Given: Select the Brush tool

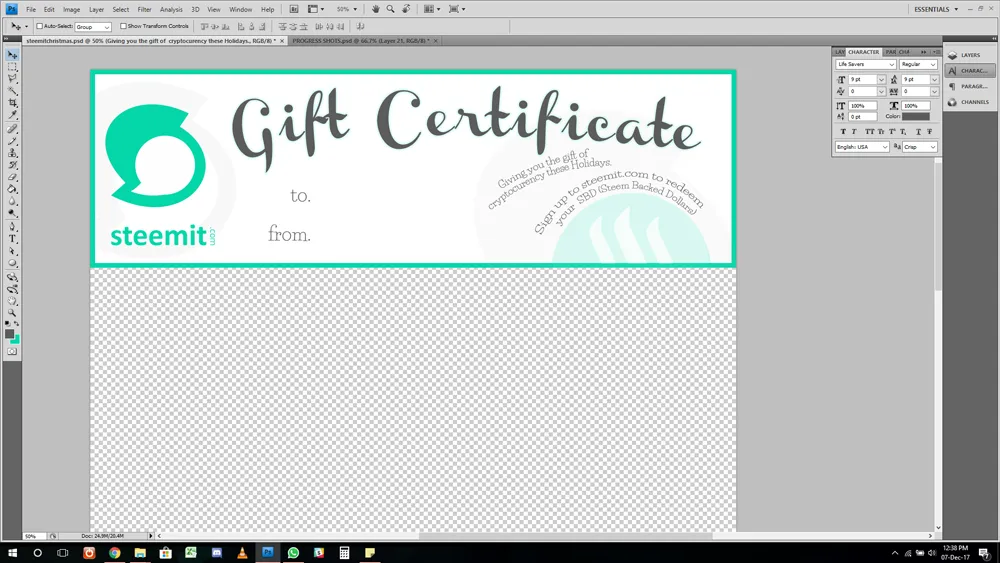Looking at the screenshot, I should pos(12,142).
